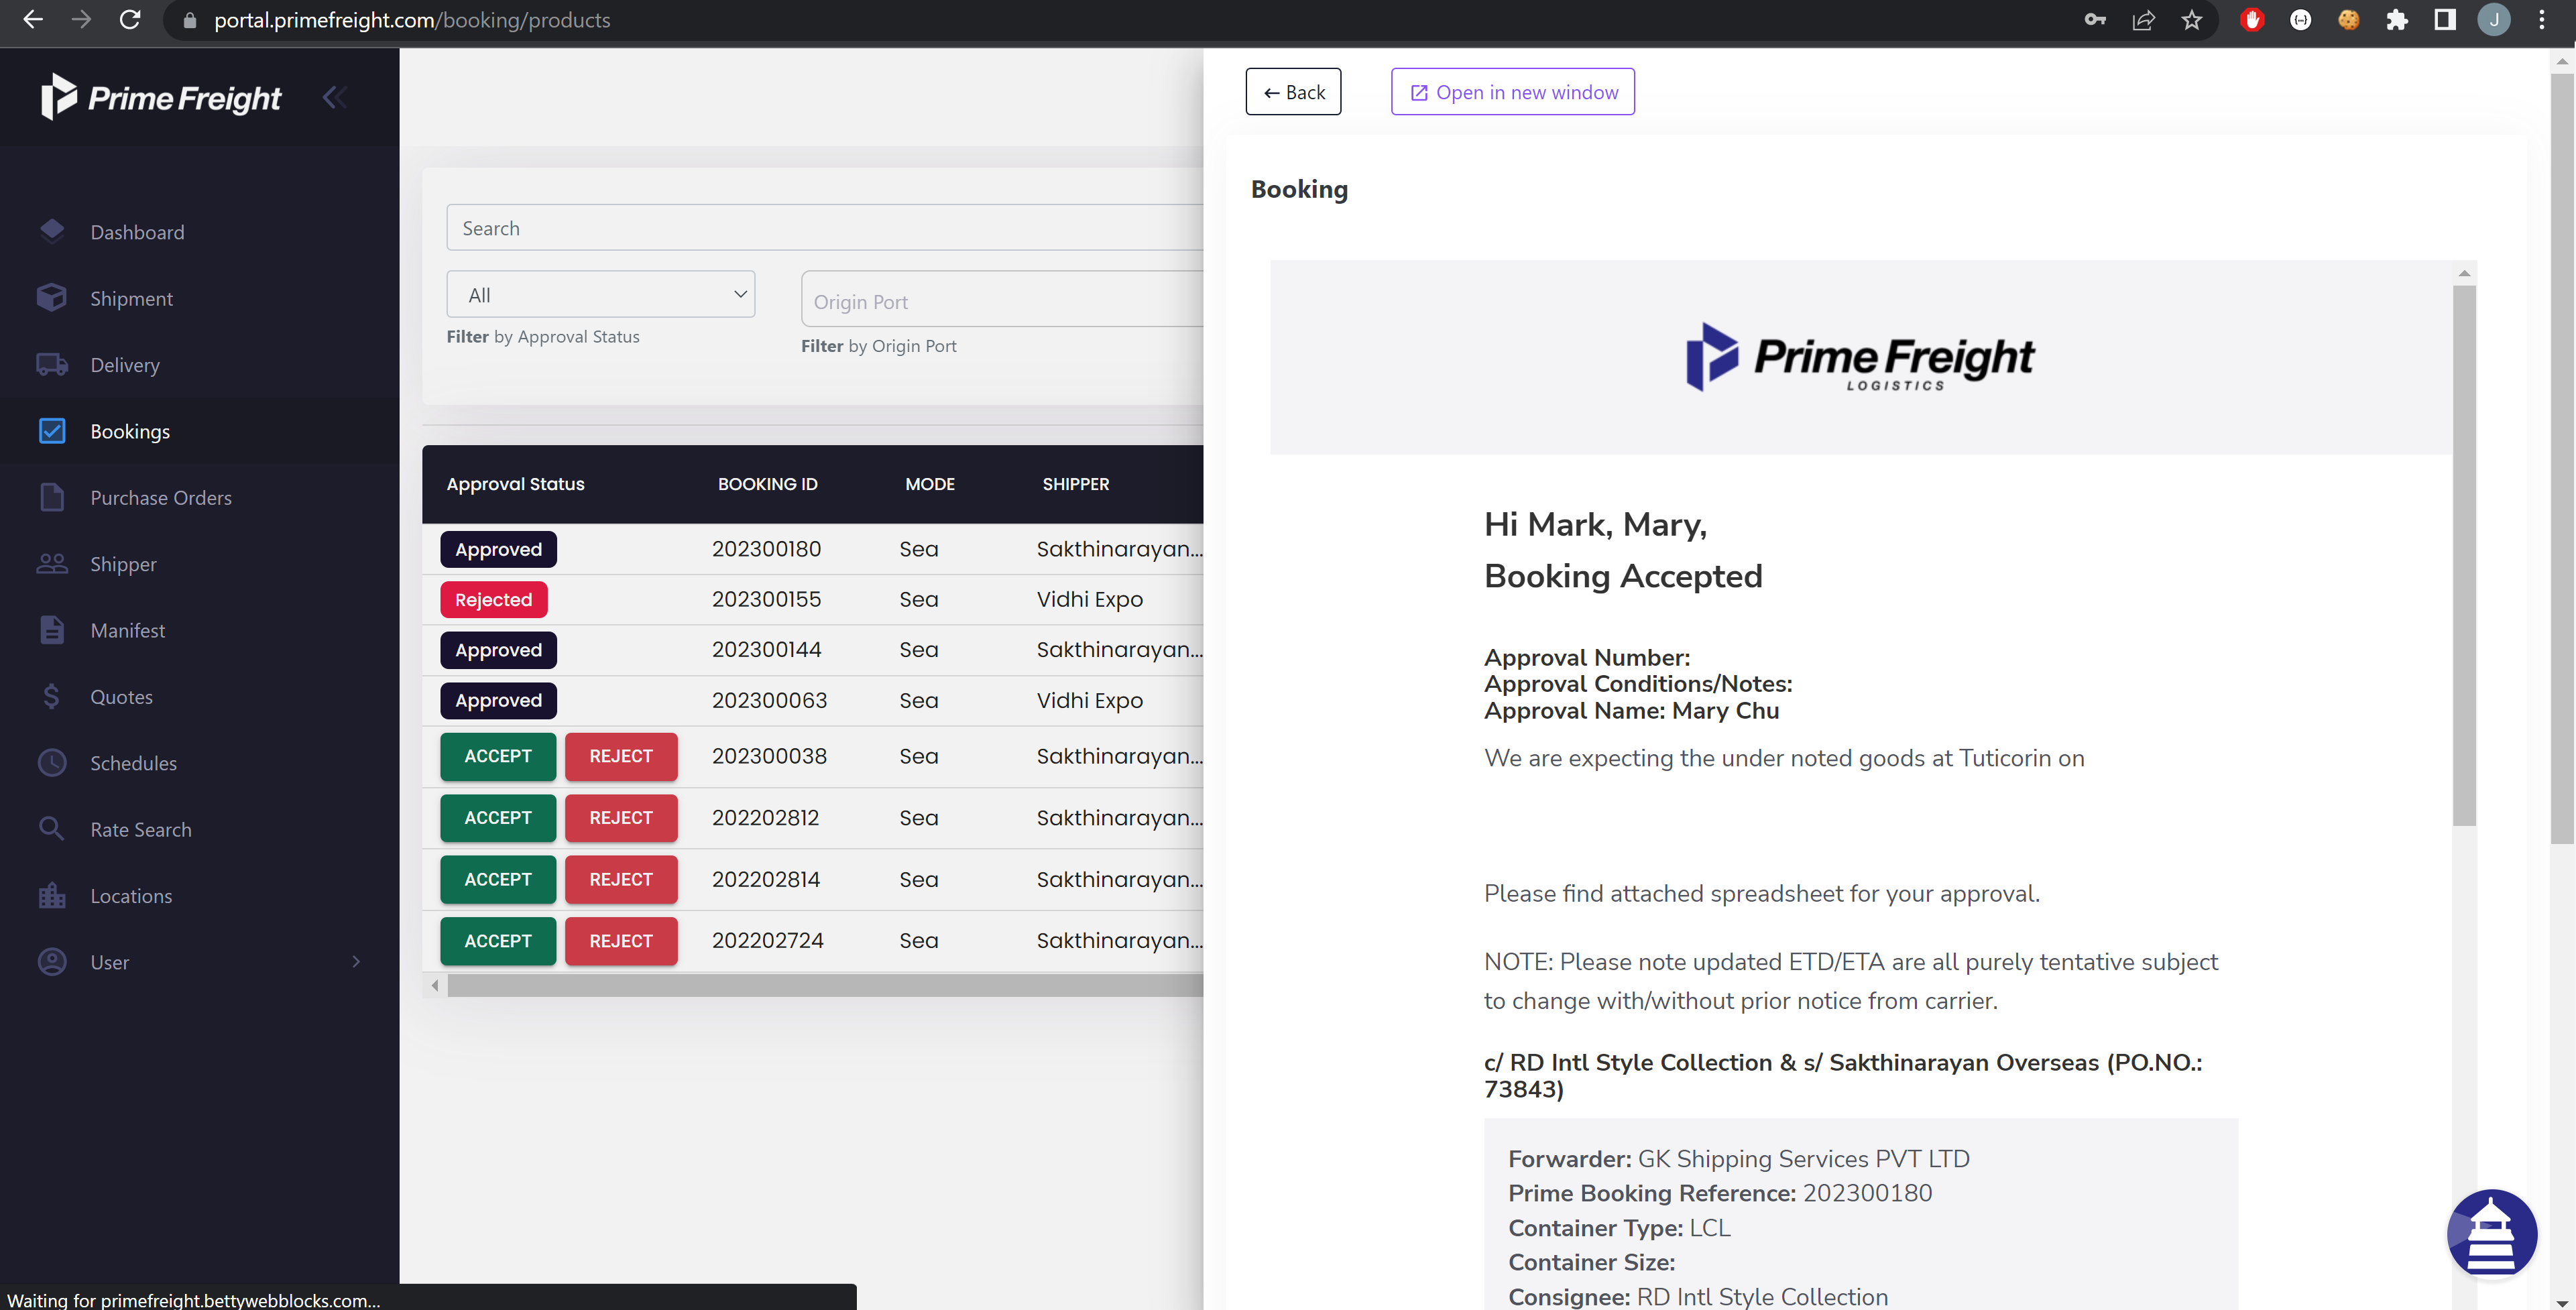Open the extensions puzzle icon
2576x1310 pixels.
tap(2397, 20)
